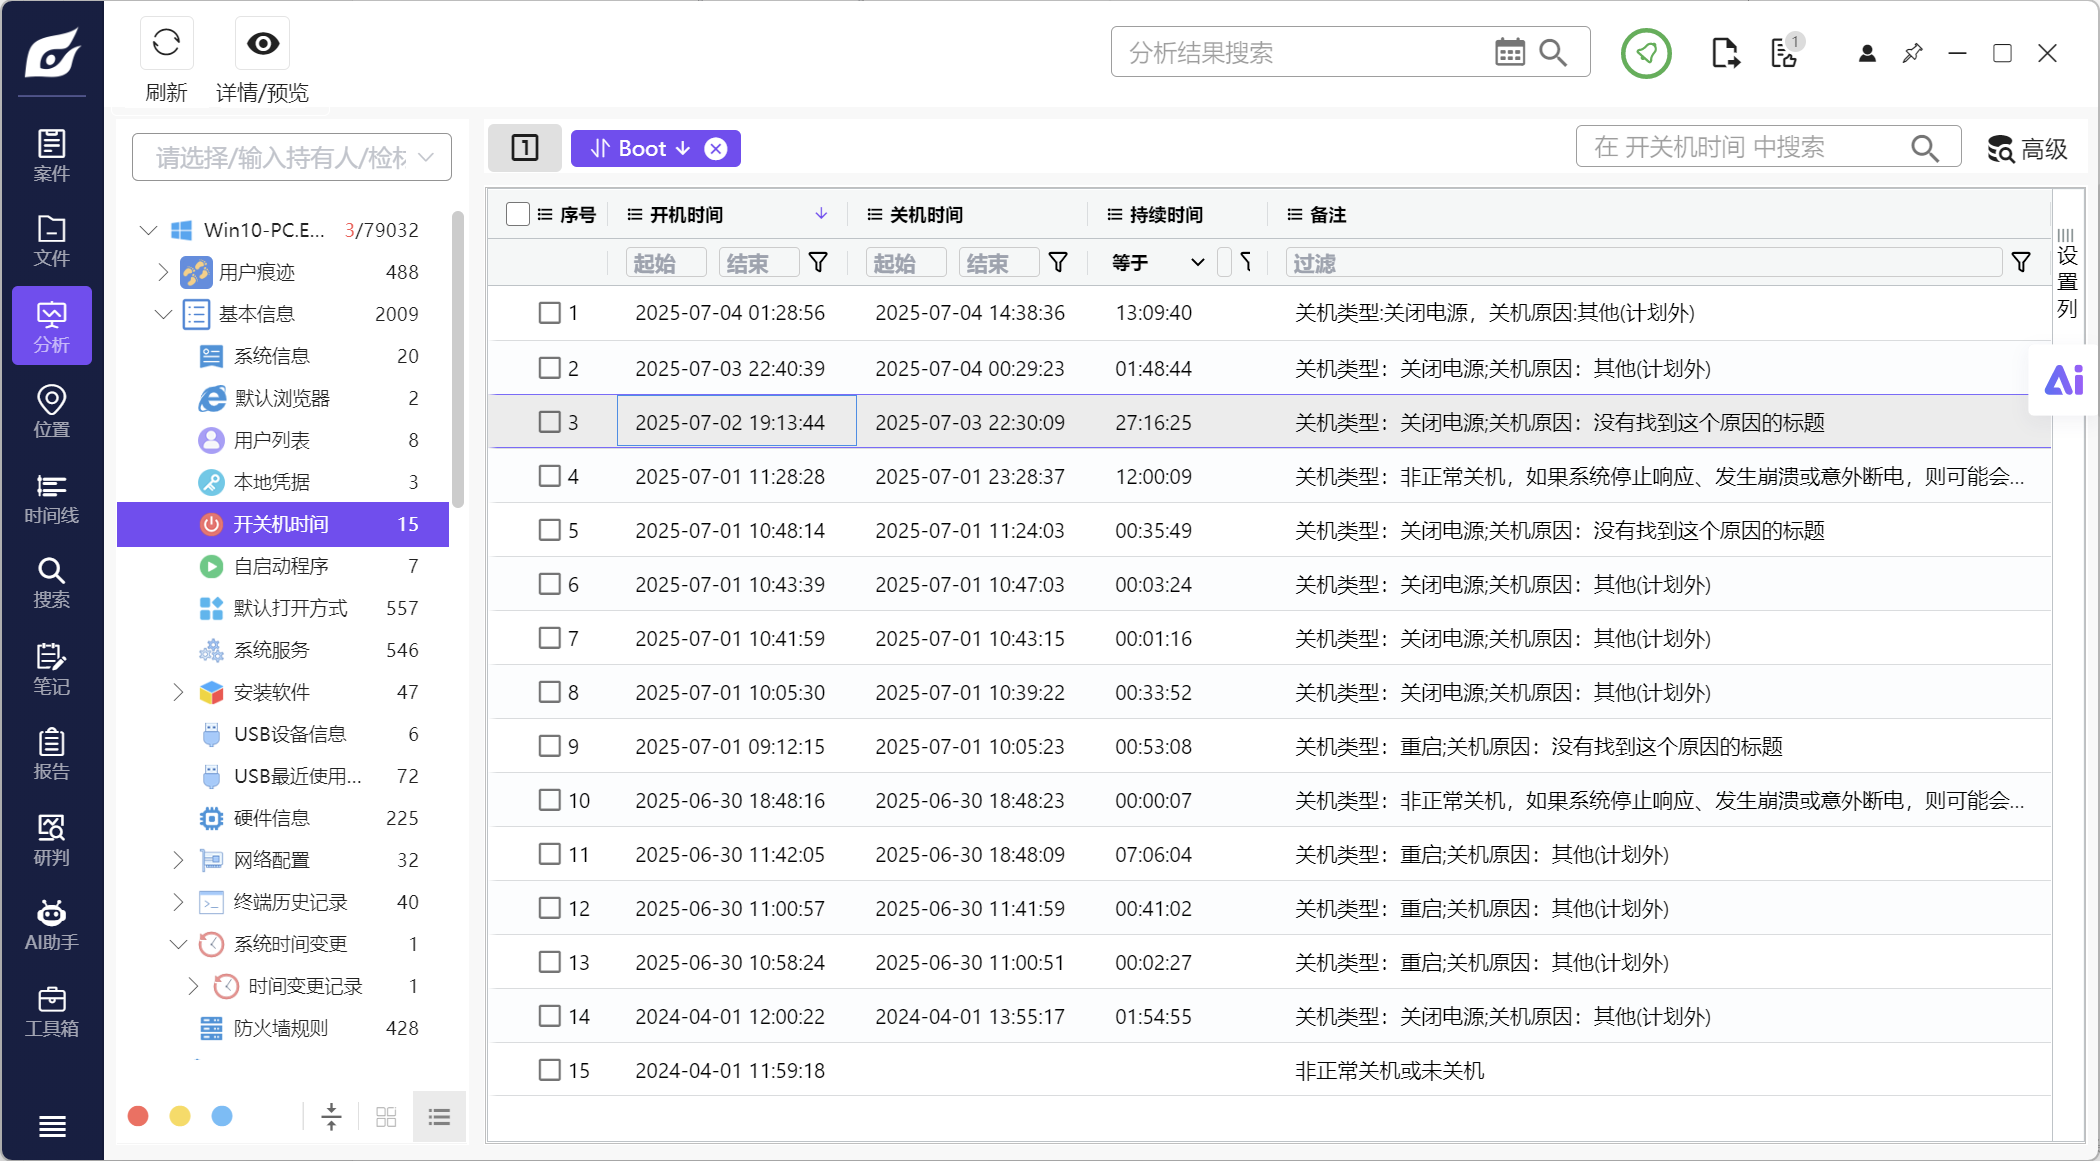Screen dimensions: 2100x1161
Task: Click the user account icon
Action: [1866, 53]
